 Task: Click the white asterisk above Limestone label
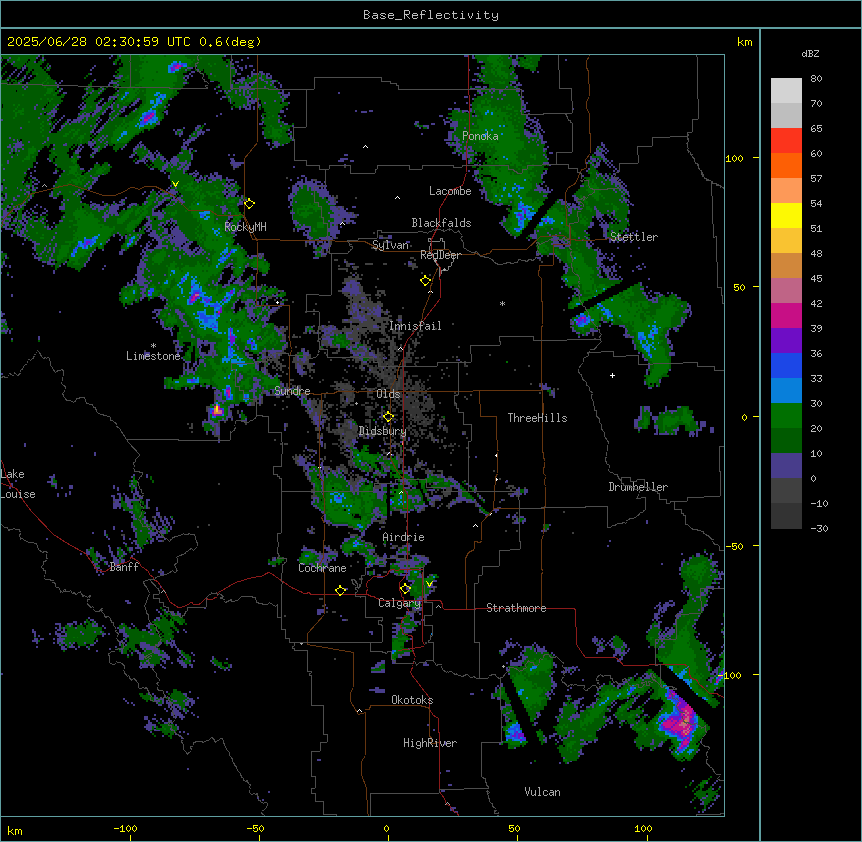coord(153,346)
